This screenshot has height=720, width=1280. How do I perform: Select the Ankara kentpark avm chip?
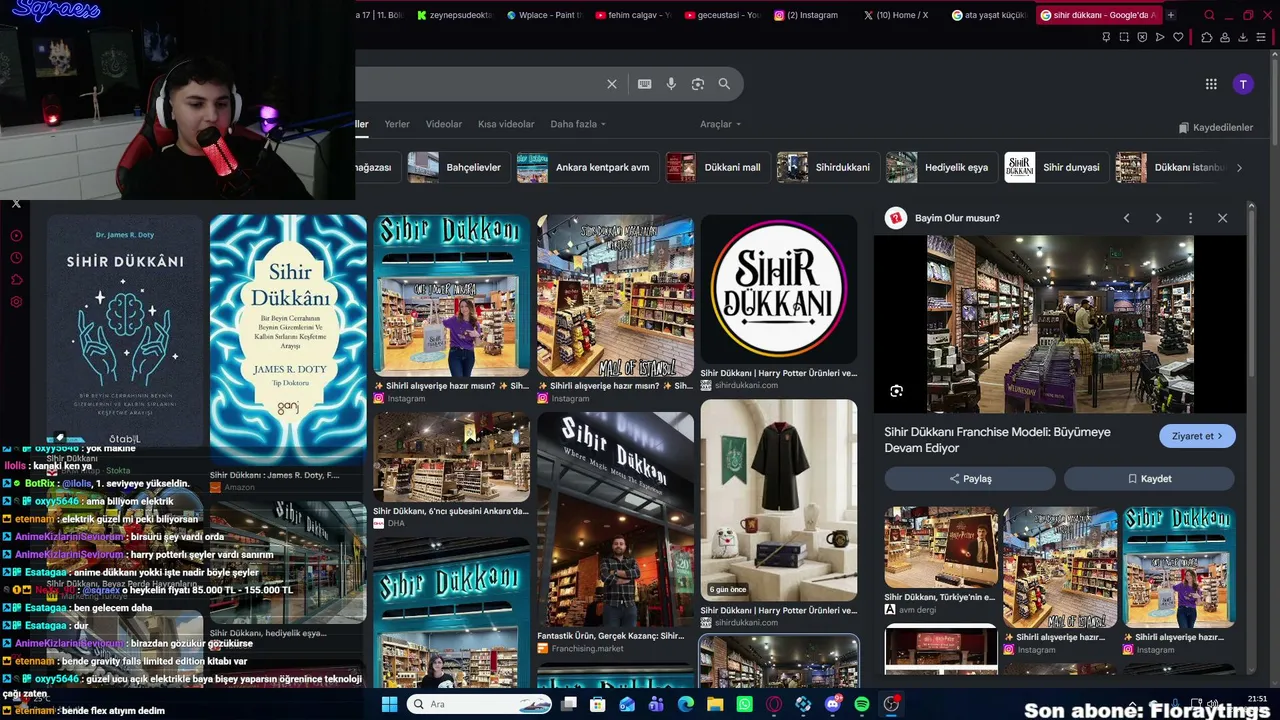588,168
